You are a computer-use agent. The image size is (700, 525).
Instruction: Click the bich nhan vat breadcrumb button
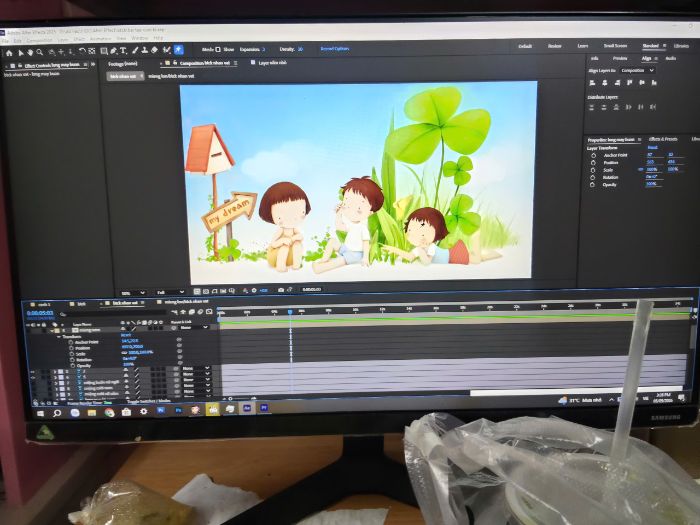125,76
